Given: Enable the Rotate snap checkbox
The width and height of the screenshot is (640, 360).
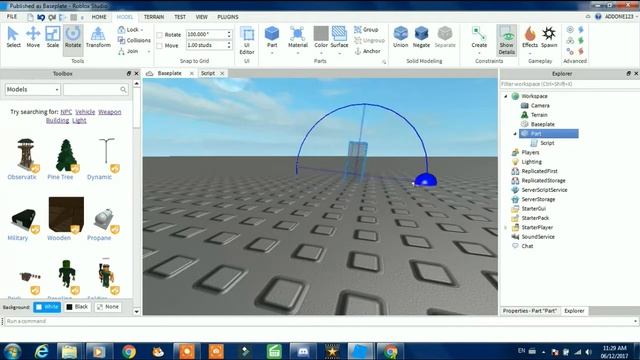Looking at the screenshot, I should [160, 35].
